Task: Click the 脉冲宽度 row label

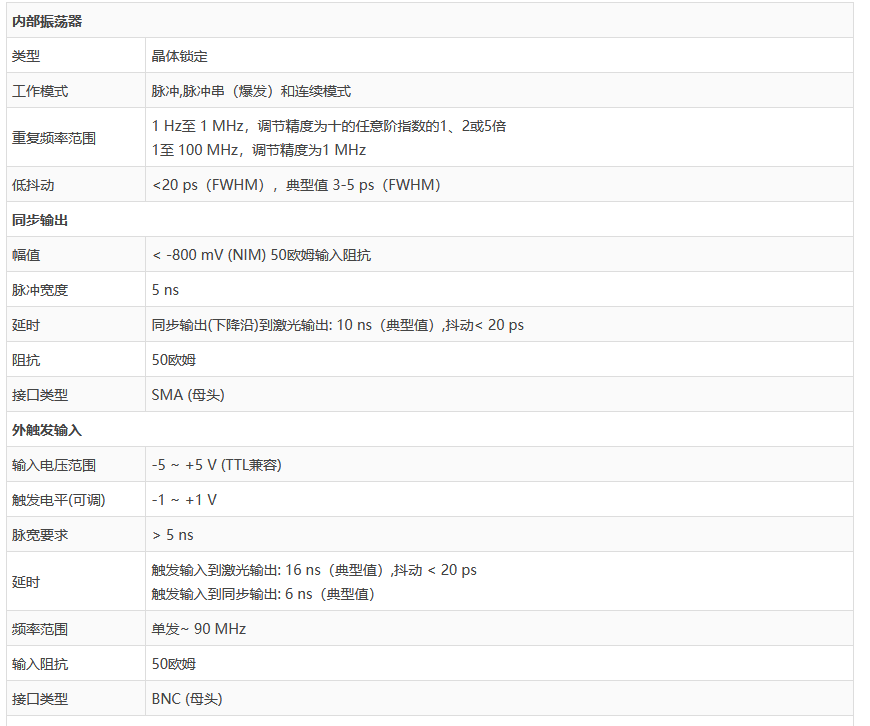Action: click(x=40, y=290)
